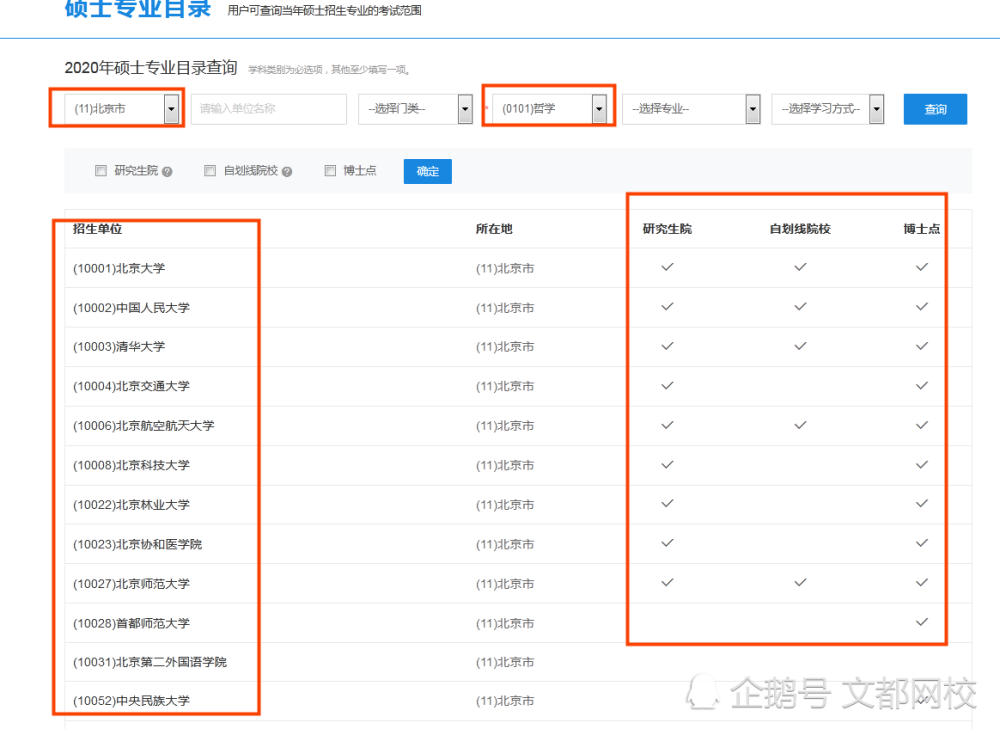Click 北京大学's 研究生院 checkmark
1000x729 pixels.
[x=667, y=267]
